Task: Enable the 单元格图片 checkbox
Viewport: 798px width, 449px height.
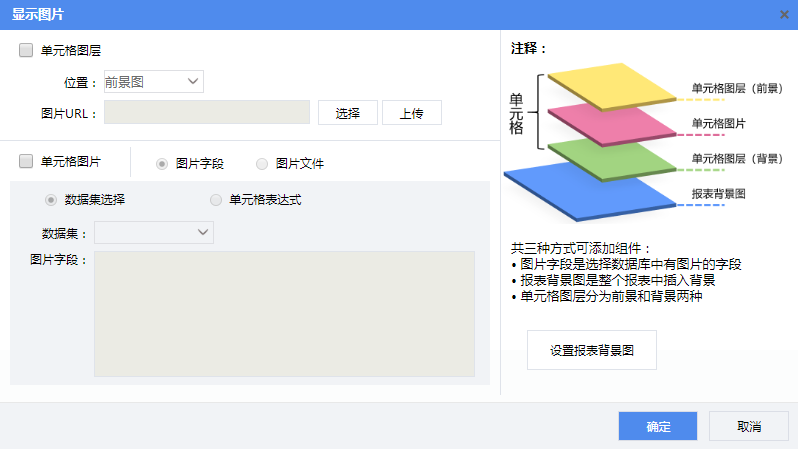Action: click(26, 161)
